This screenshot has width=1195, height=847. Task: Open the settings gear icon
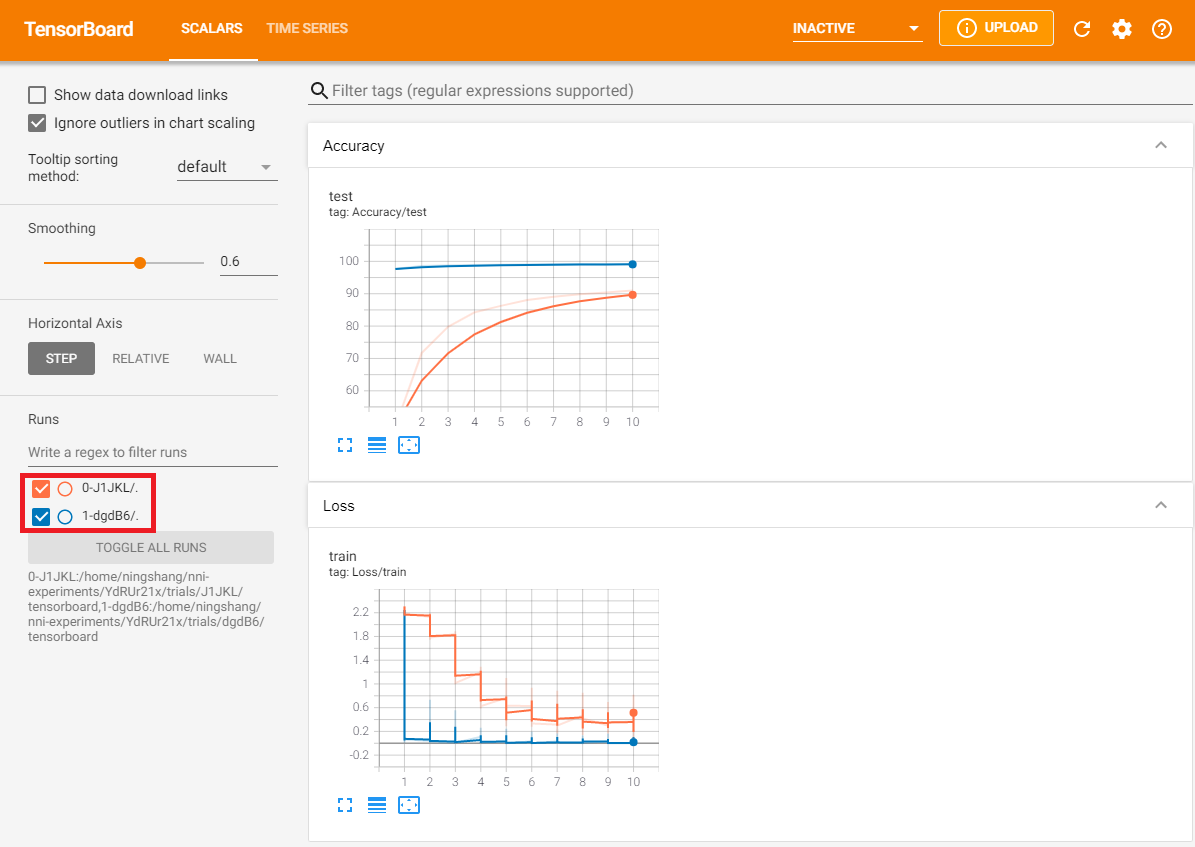click(x=1122, y=29)
